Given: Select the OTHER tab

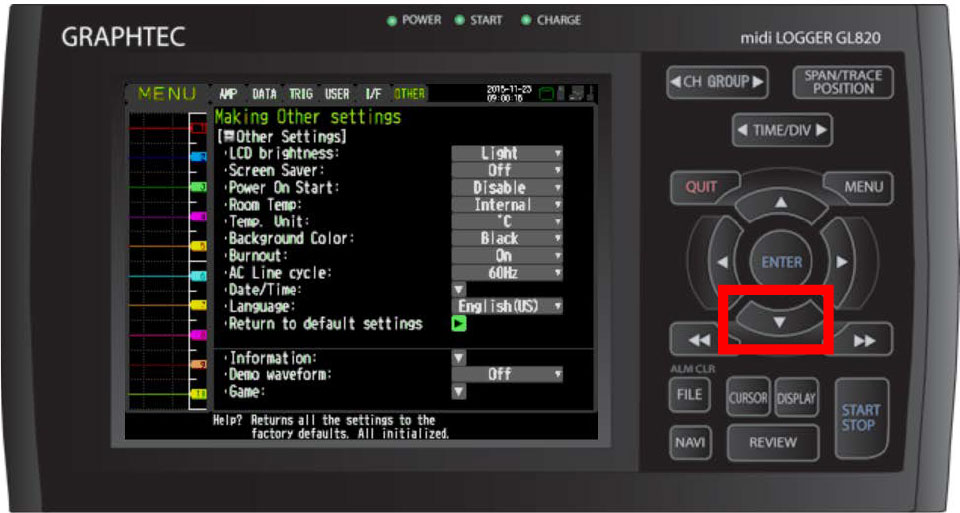Looking at the screenshot, I should pos(409,94).
